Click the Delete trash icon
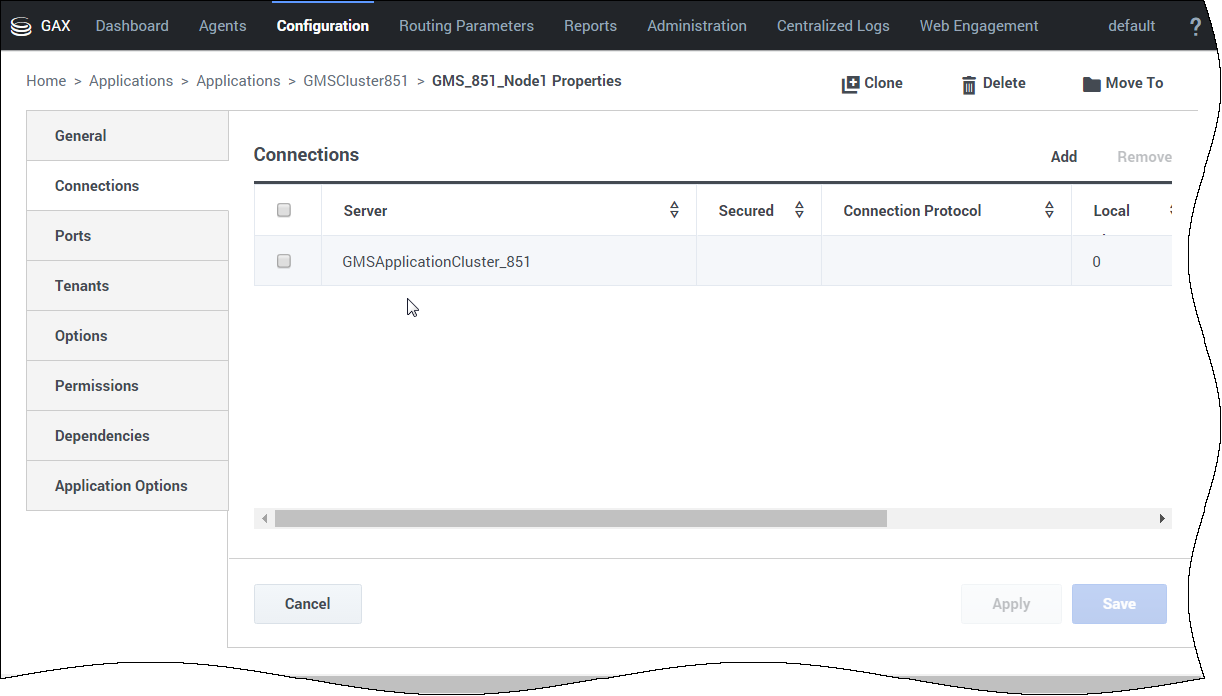Screen dimensions: 1222x696 [969, 83]
